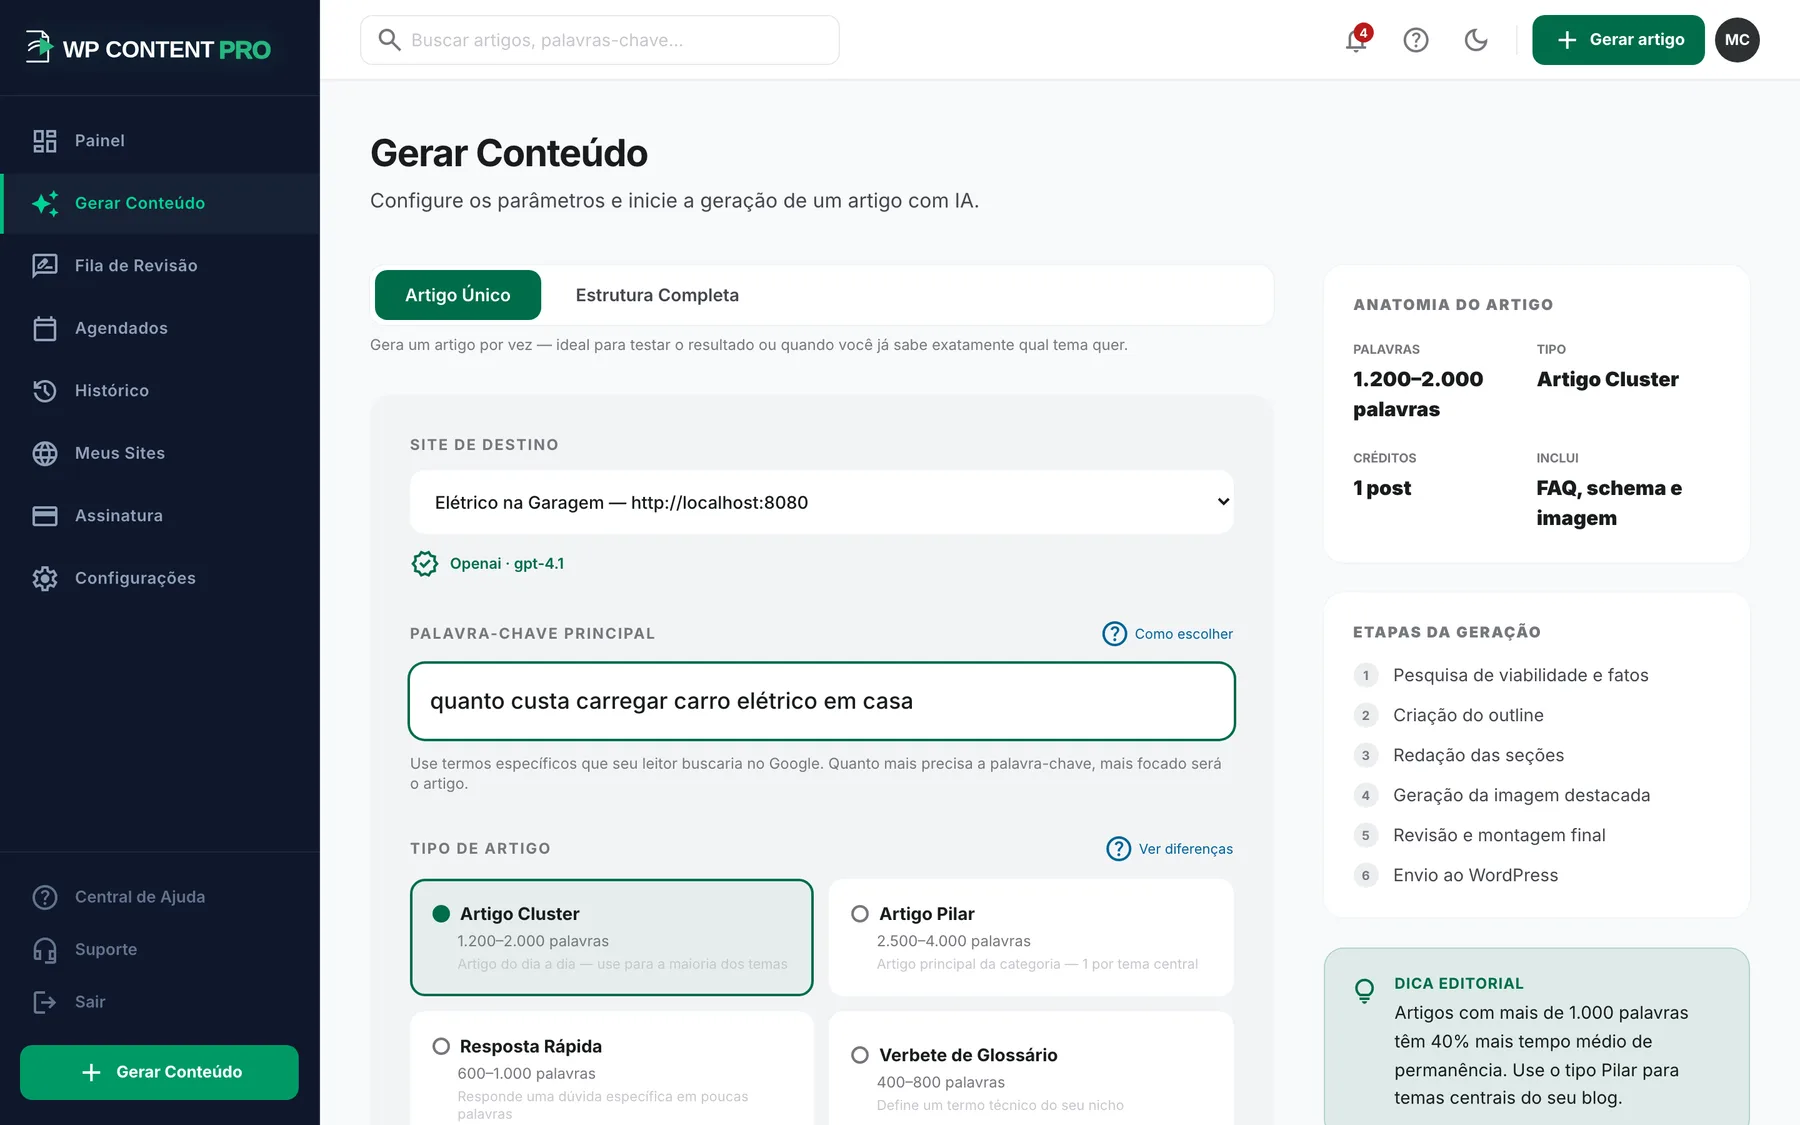
Task: Focus the Buscar artigos search field
Action: point(600,40)
